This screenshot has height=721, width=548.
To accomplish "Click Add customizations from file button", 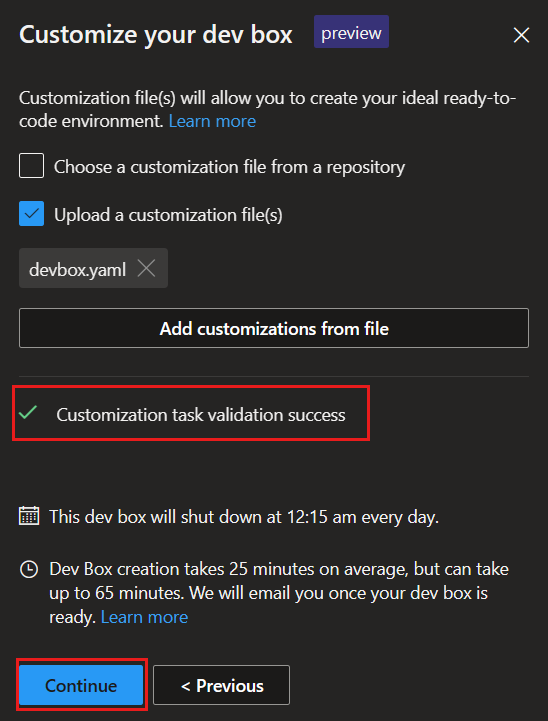I will pos(274,328).
